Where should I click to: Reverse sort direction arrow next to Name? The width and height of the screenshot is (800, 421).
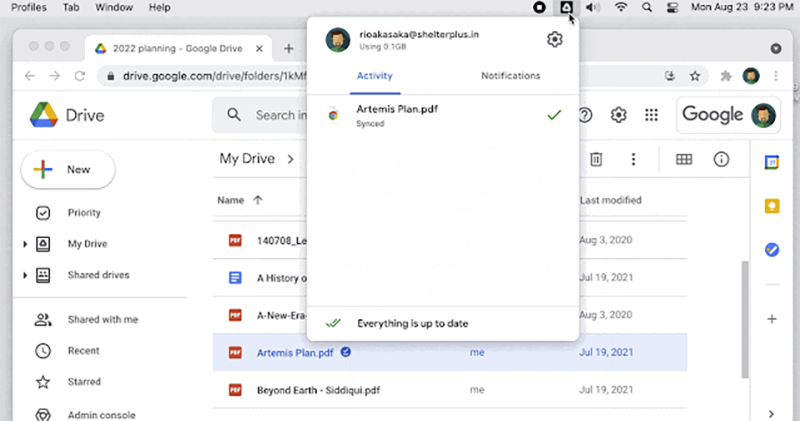click(x=258, y=200)
